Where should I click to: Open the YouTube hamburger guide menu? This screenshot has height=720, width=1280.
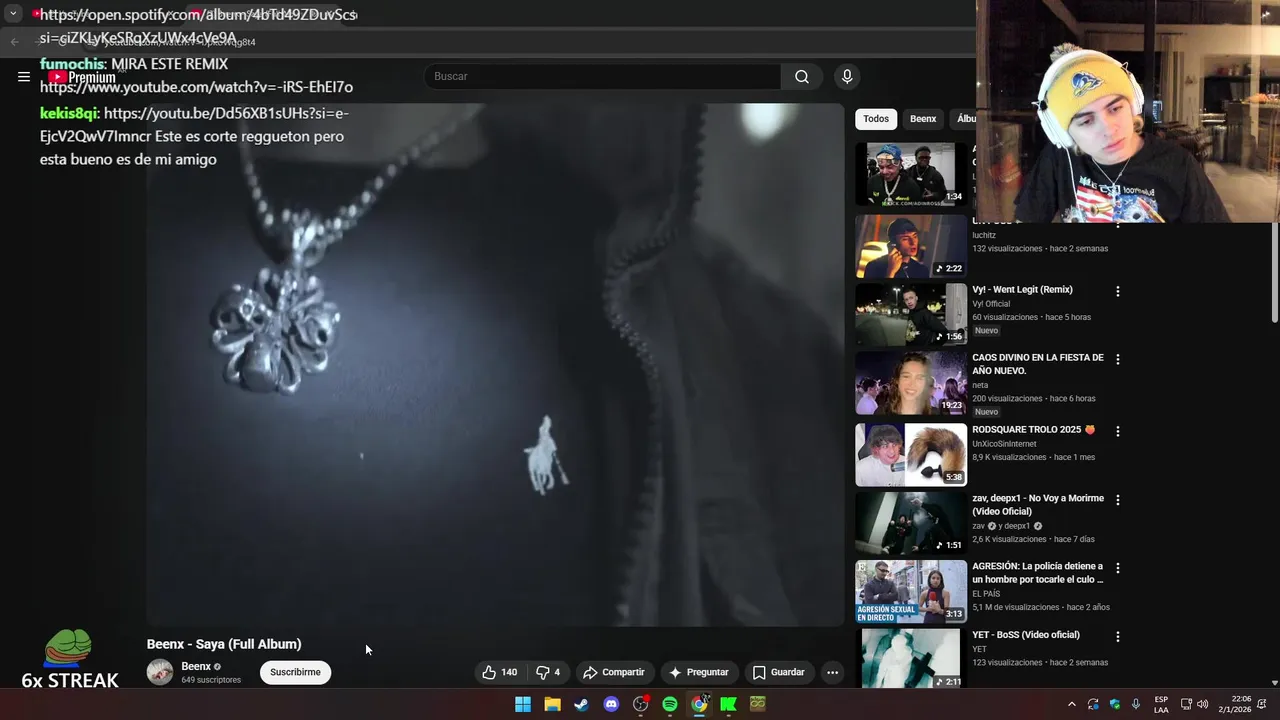tap(24, 76)
